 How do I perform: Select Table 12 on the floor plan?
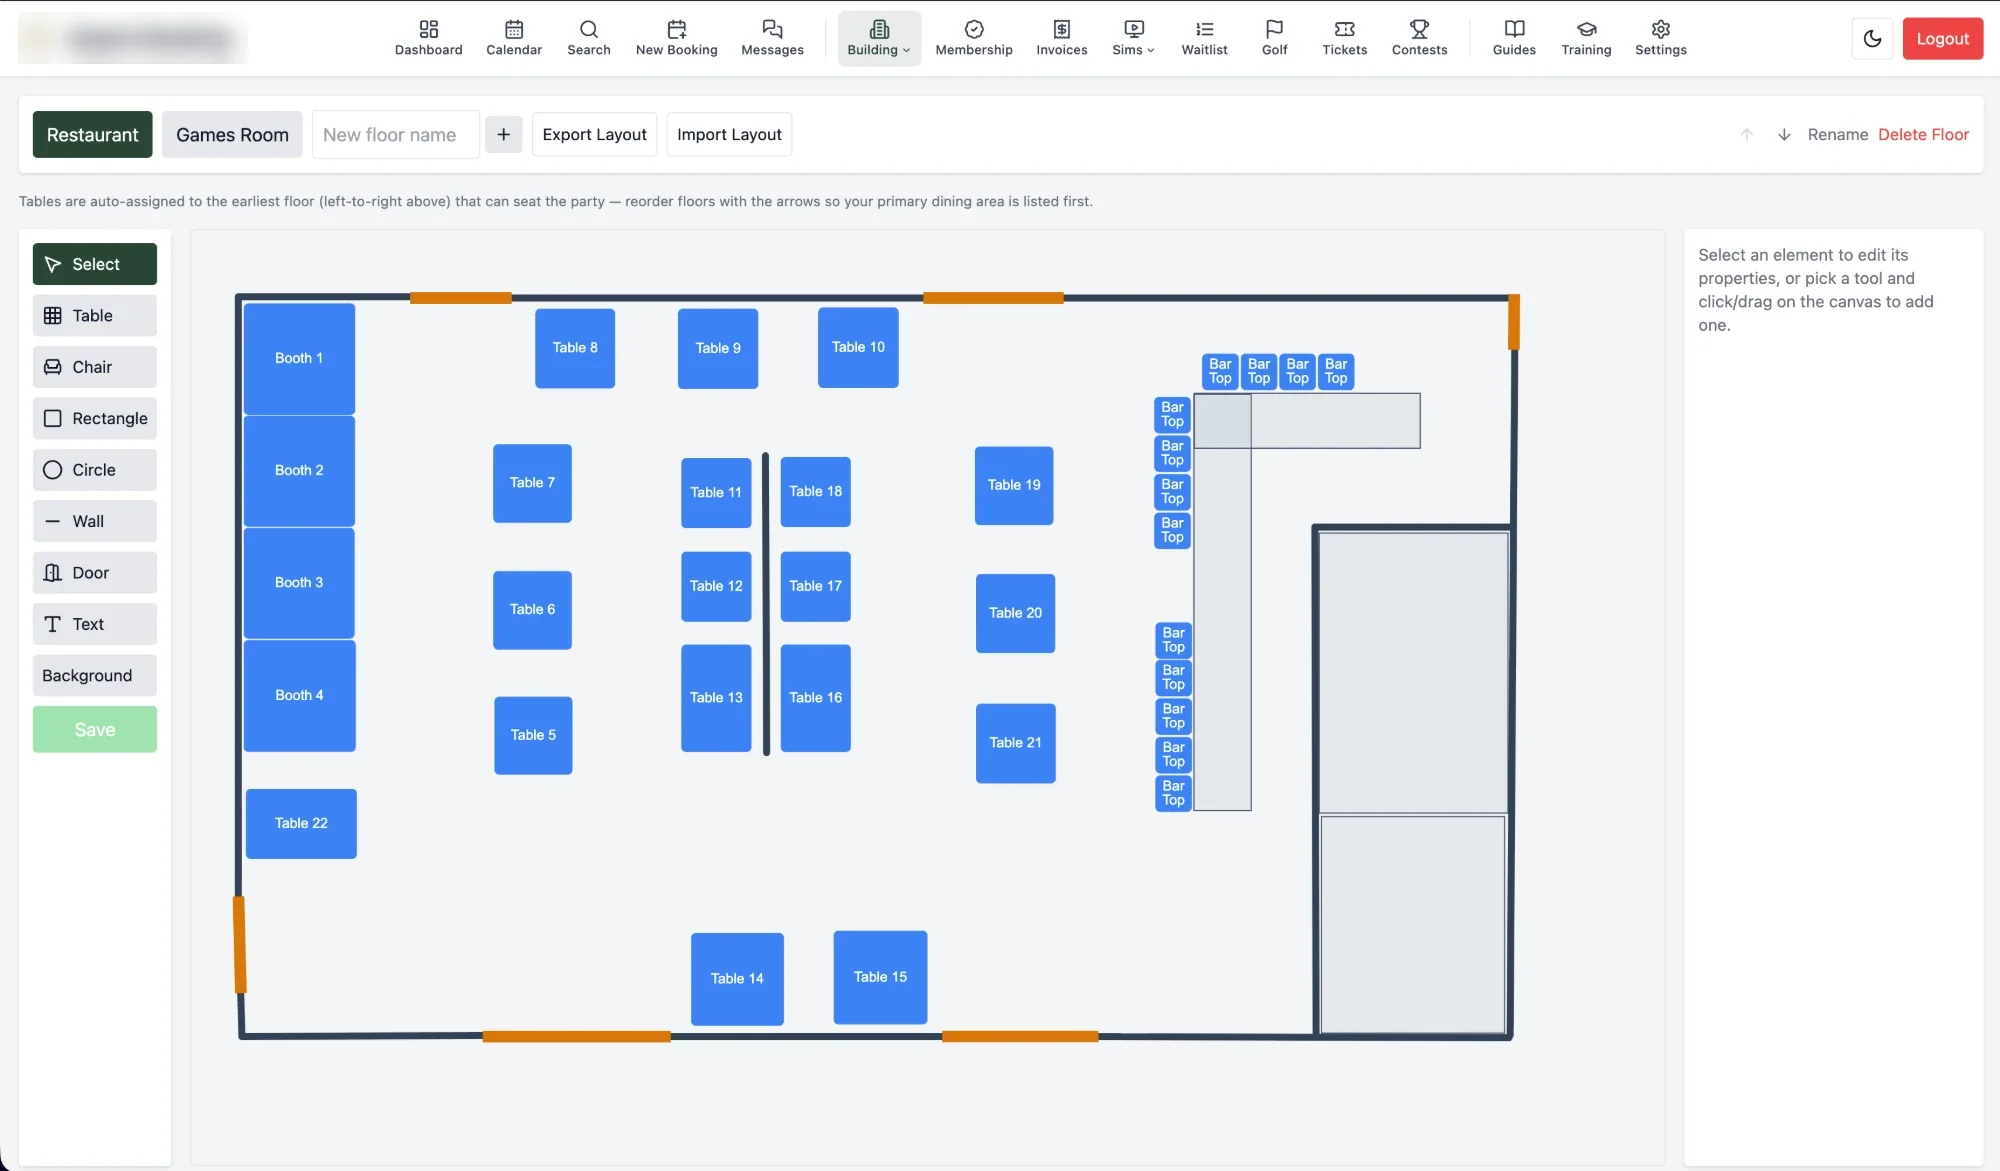(716, 586)
